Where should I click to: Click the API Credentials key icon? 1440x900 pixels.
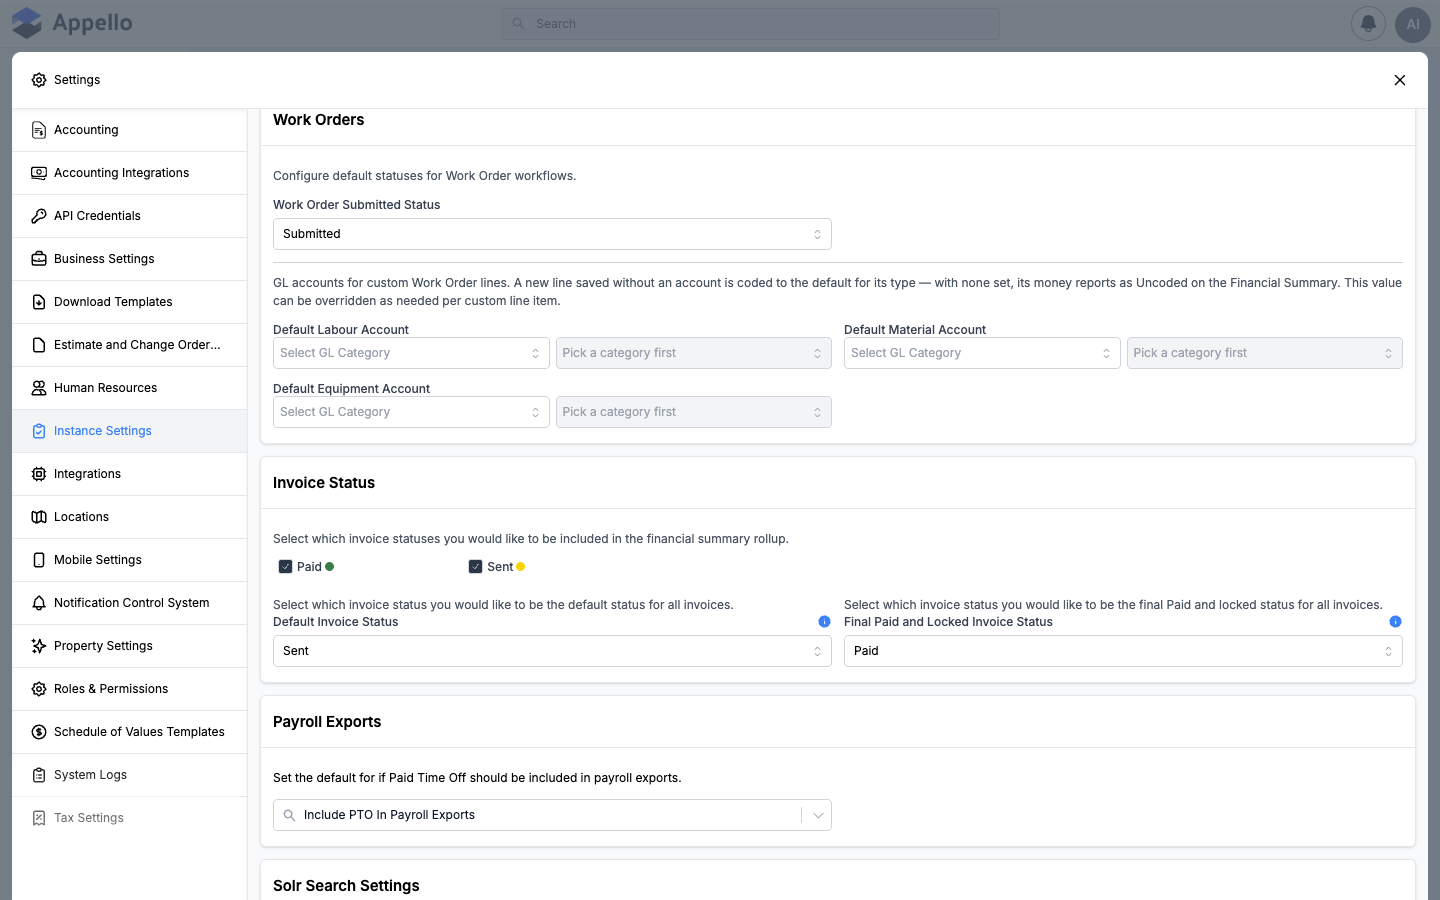click(x=39, y=216)
